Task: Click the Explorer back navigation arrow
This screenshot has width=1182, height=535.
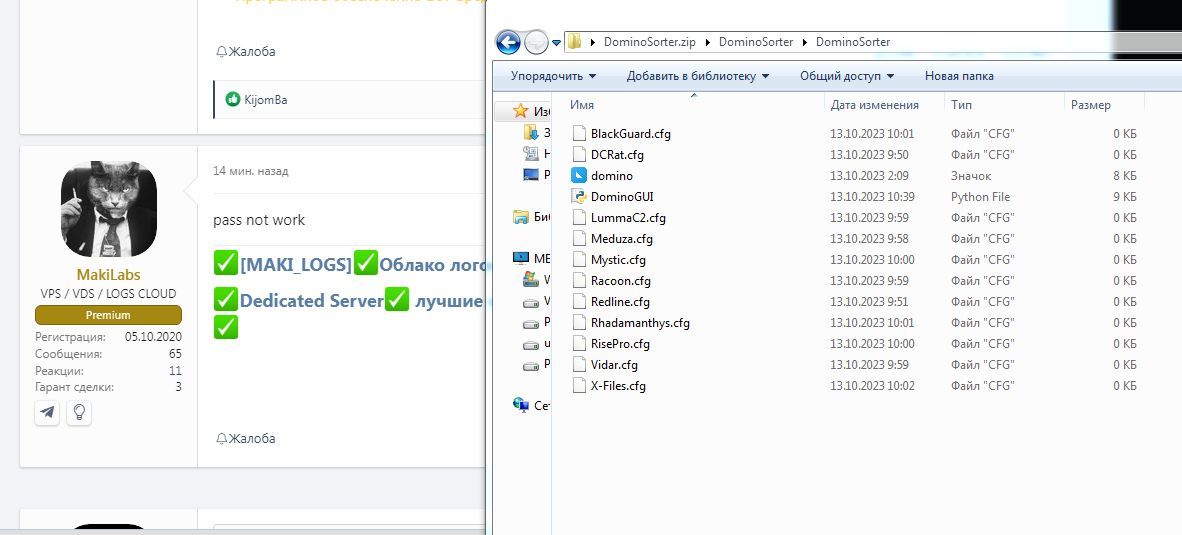Action: click(508, 42)
